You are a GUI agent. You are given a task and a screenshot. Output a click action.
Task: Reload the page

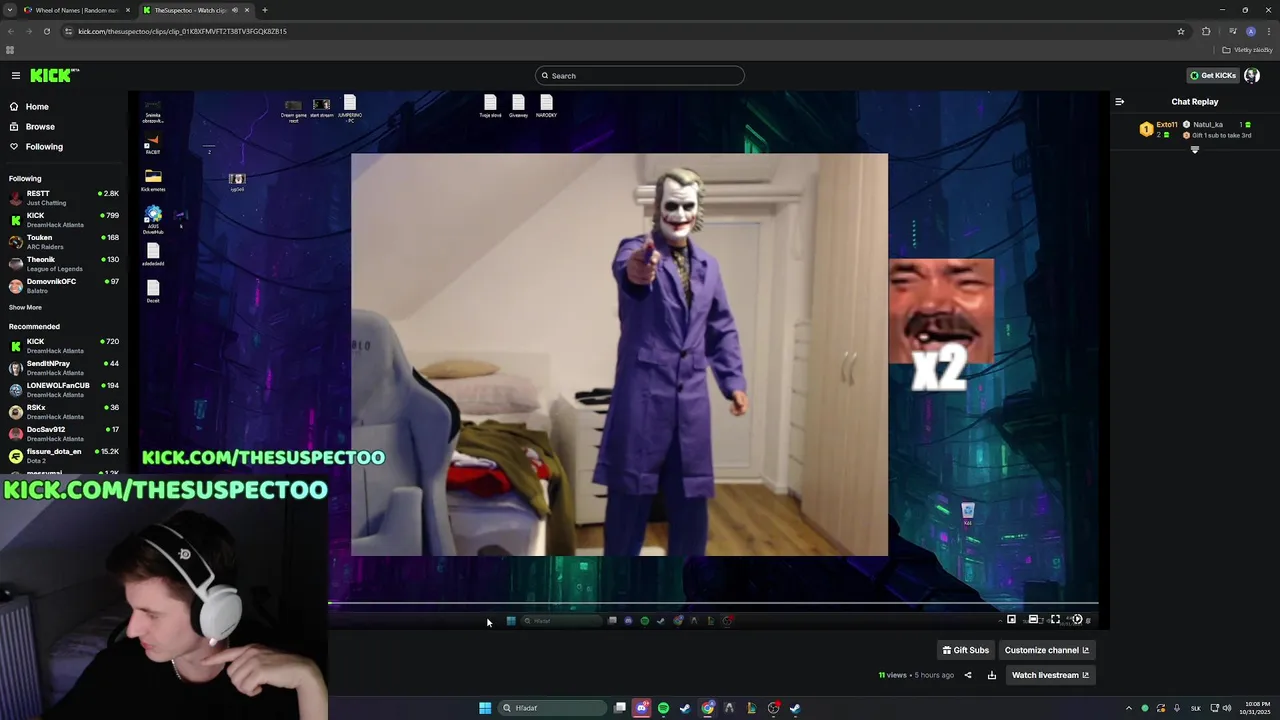(46, 31)
